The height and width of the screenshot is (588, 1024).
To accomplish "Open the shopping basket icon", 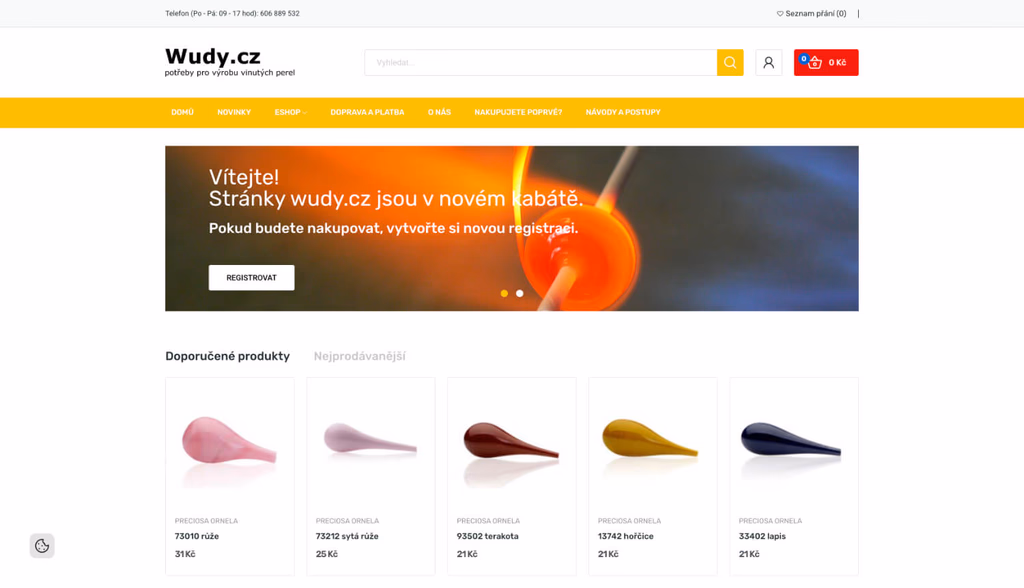I will [x=814, y=63].
